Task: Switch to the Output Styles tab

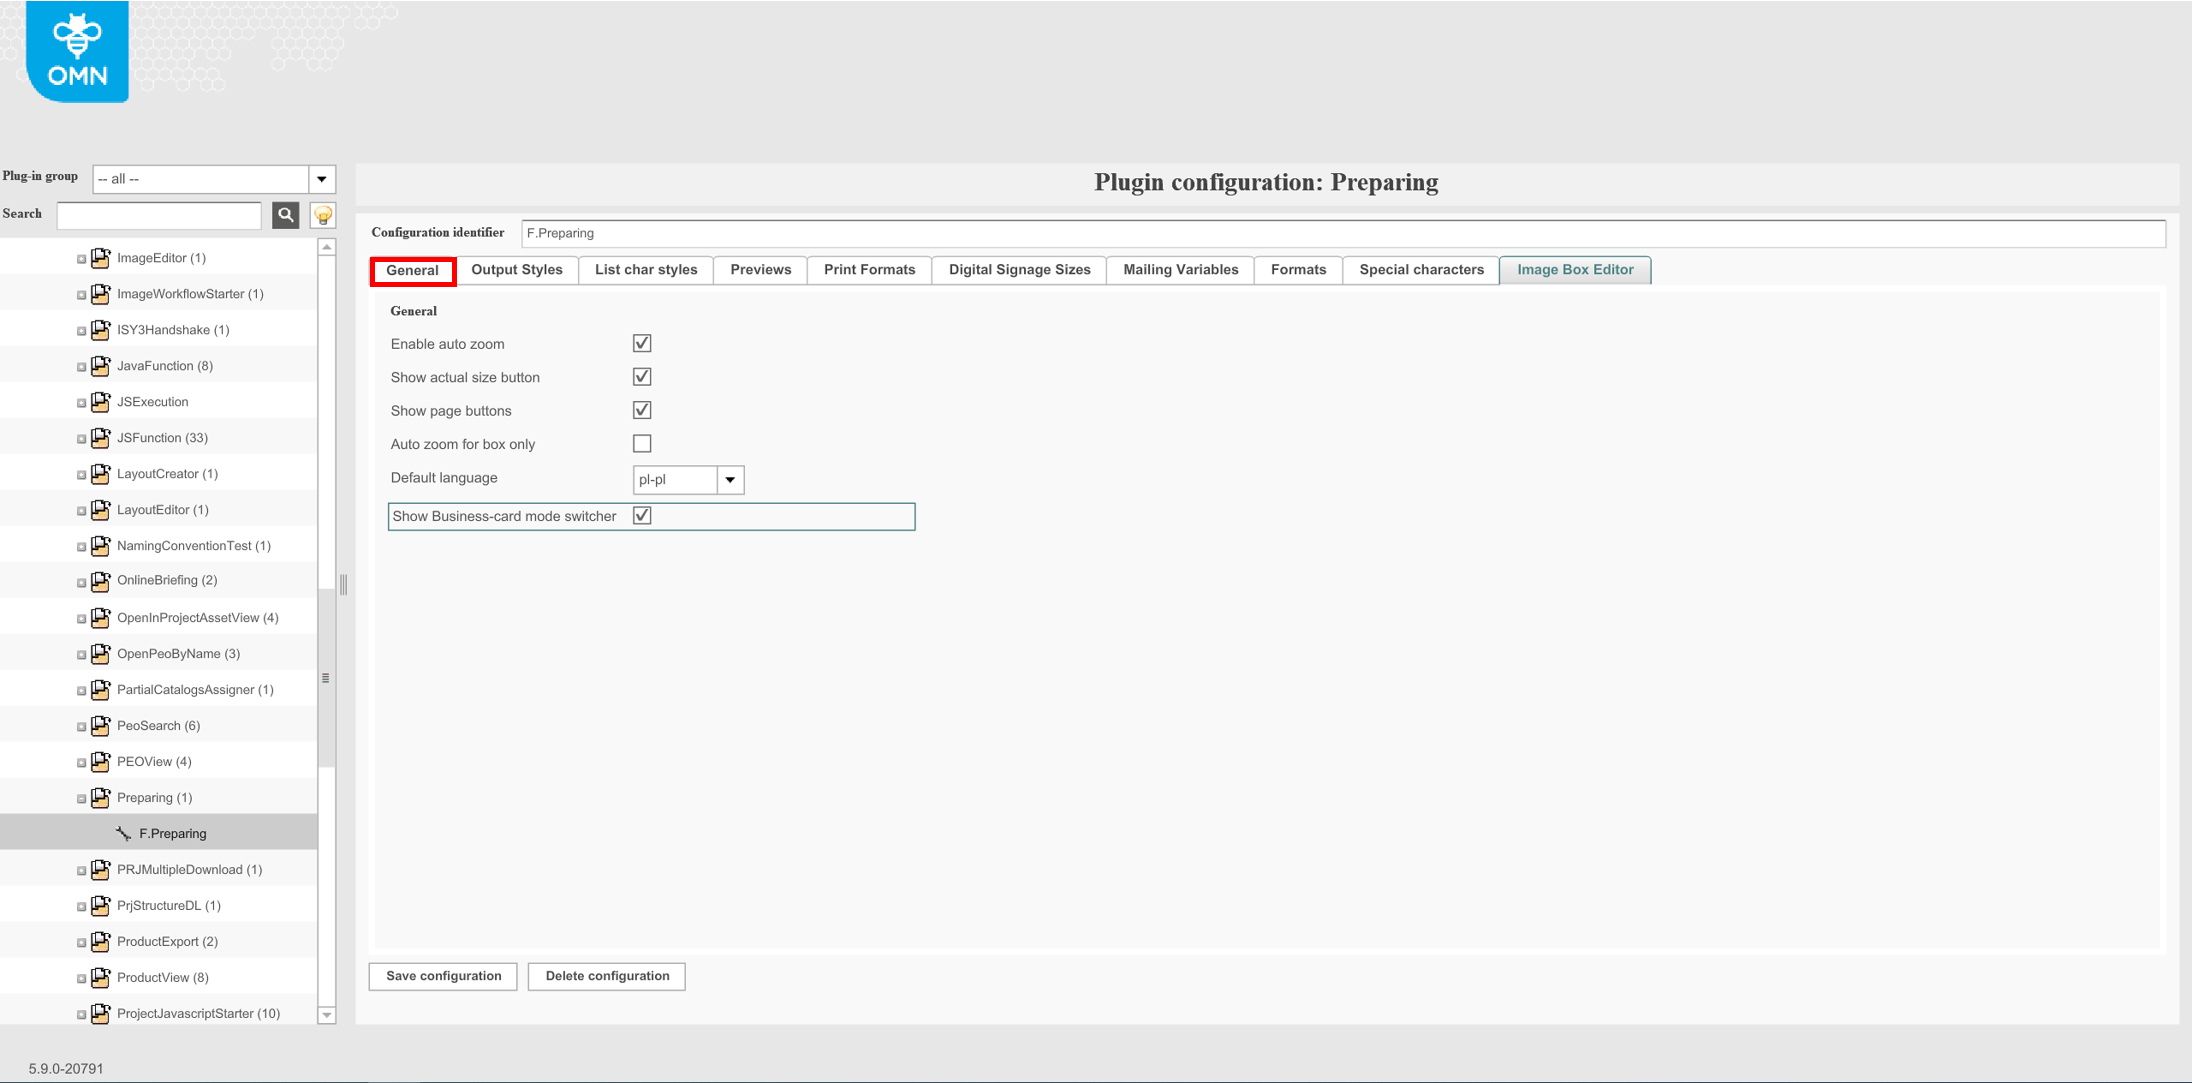Action: click(x=516, y=270)
